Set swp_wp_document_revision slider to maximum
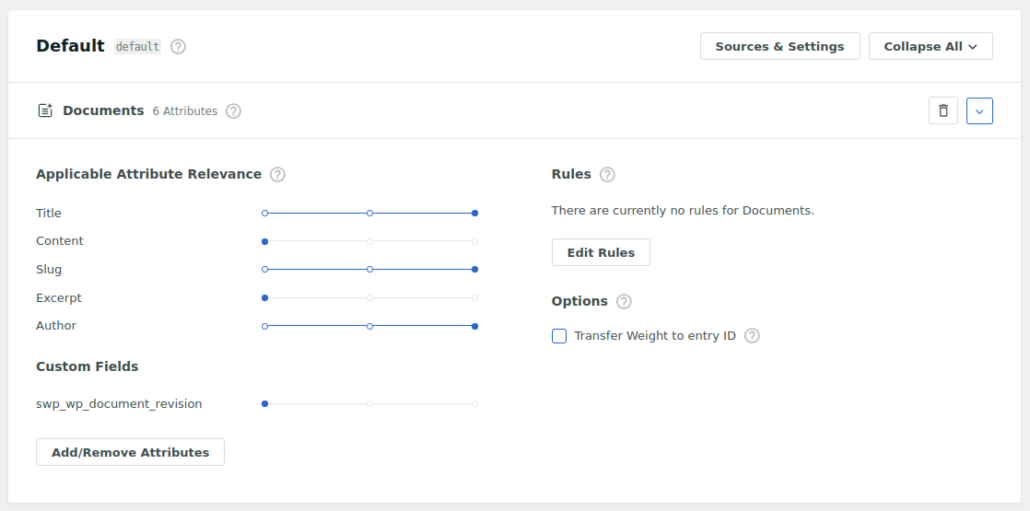 click(x=475, y=404)
